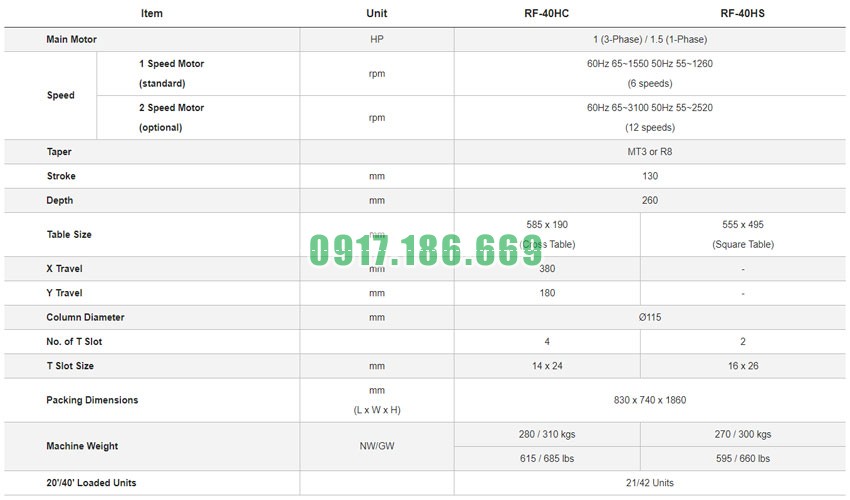This screenshot has width=850, height=500.
Task: Click '585 x 190' table size
Action: (x=547, y=225)
